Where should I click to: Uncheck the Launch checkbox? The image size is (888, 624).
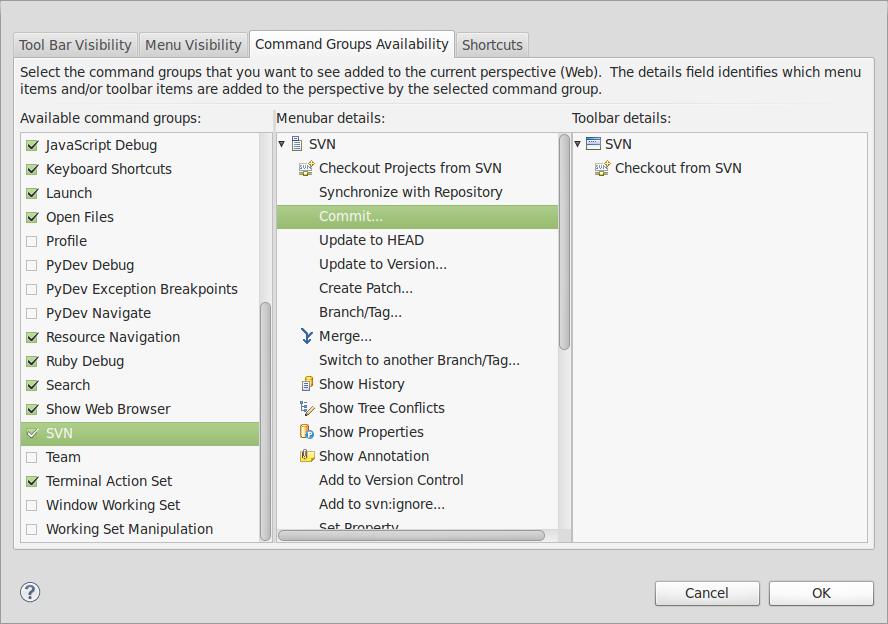(x=32, y=193)
